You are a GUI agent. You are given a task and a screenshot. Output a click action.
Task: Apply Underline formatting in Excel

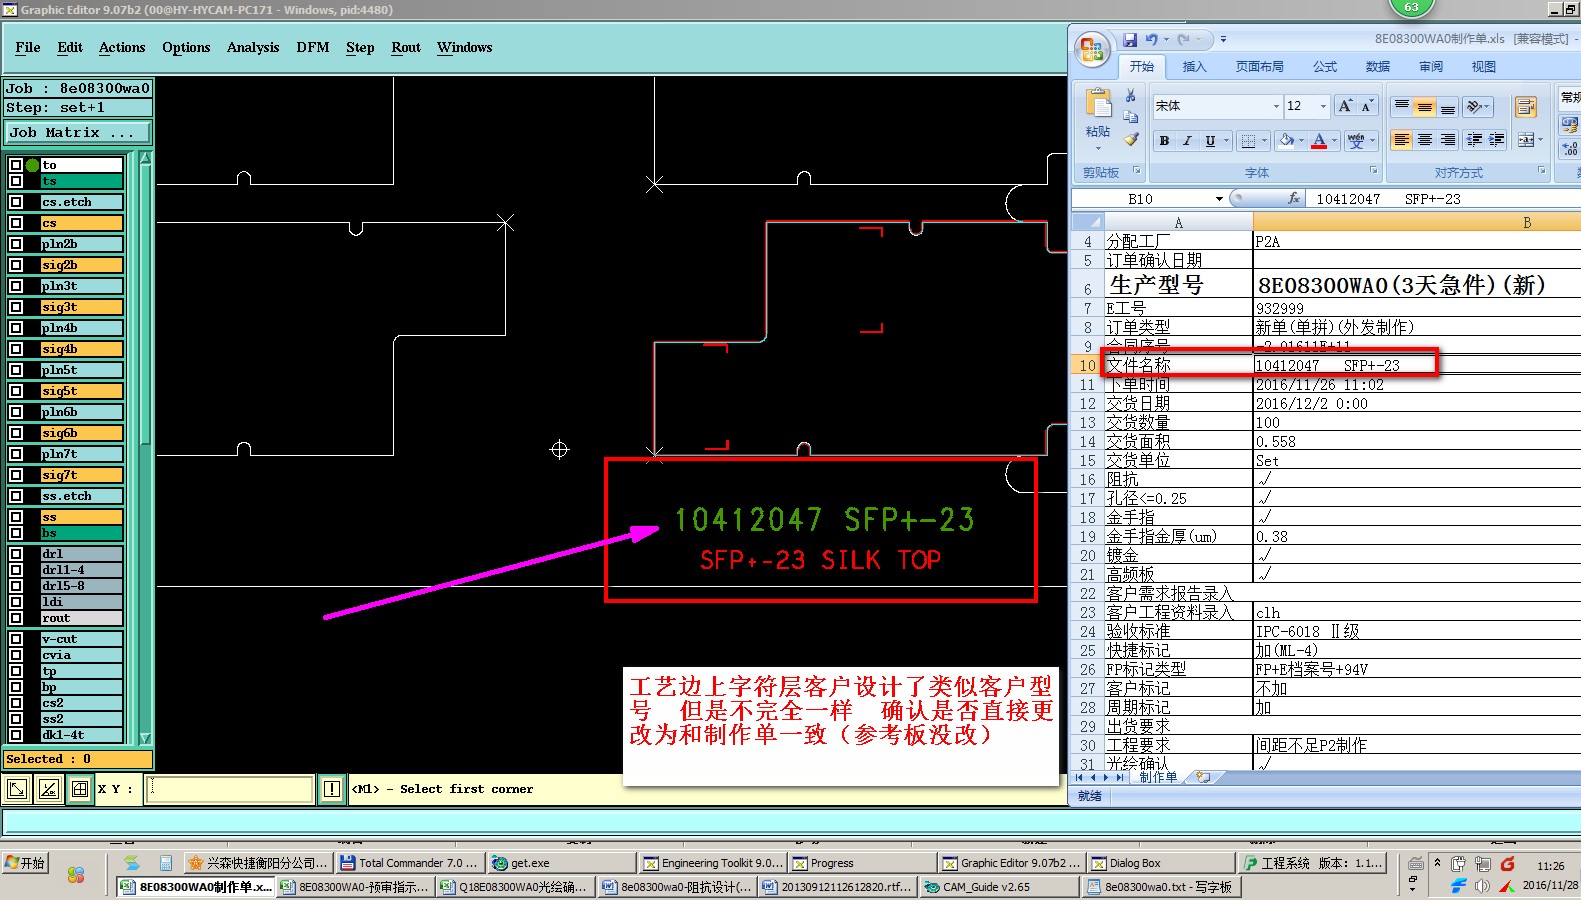[1210, 141]
